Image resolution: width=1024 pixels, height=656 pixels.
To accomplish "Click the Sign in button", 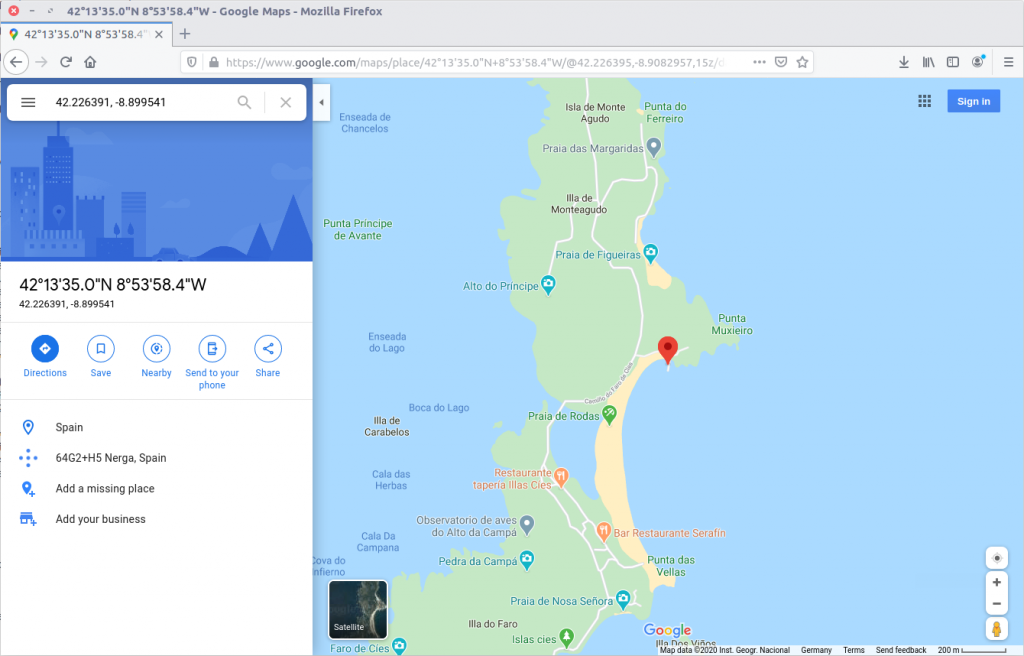I will point(974,101).
